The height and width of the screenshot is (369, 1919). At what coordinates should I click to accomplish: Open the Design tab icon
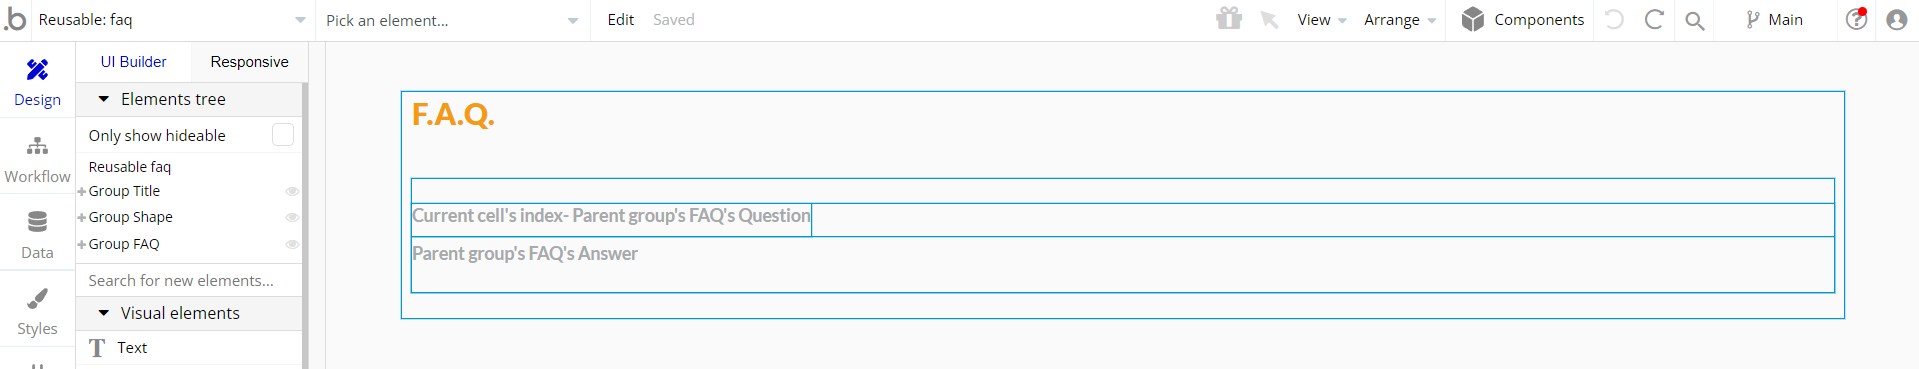click(37, 69)
